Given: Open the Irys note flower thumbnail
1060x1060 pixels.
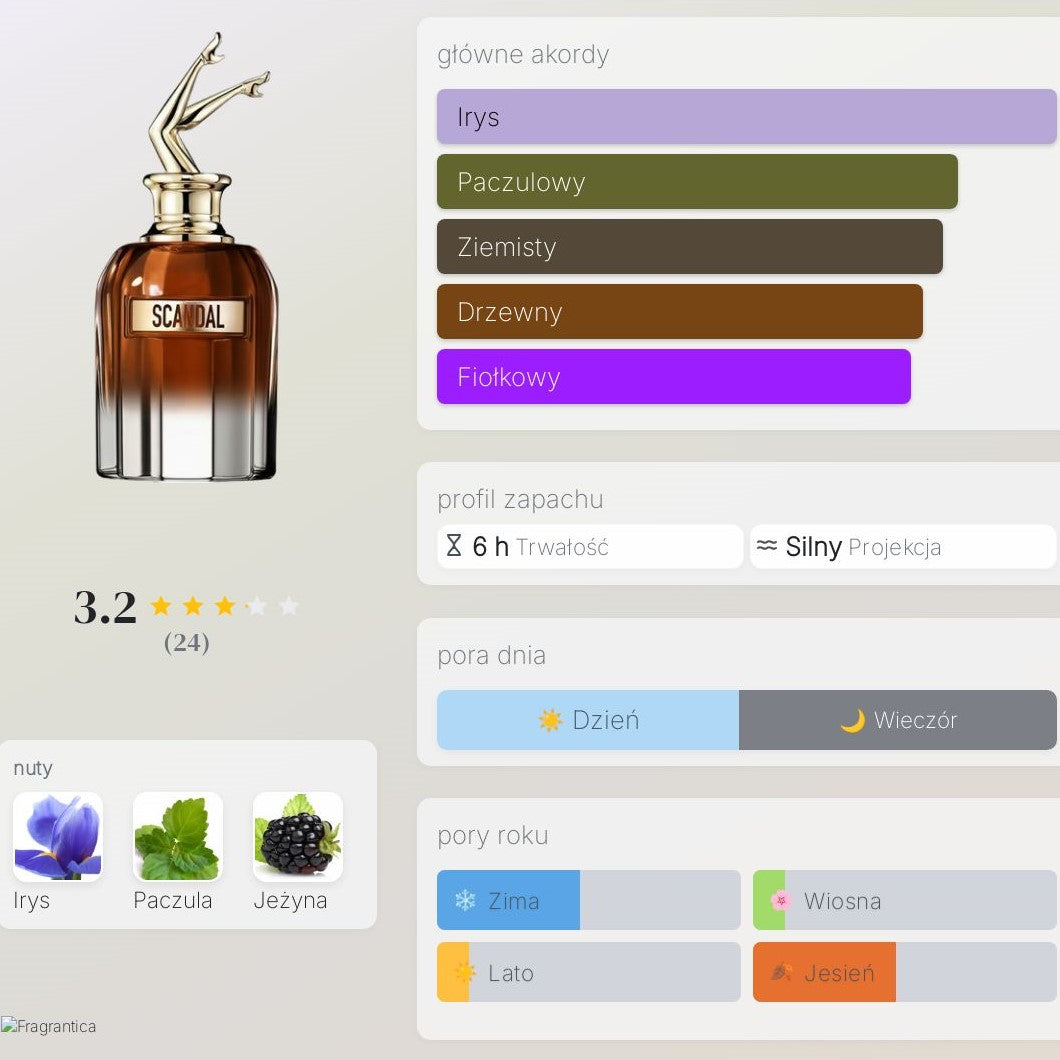Looking at the screenshot, I should pyautogui.click(x=58, y=837).
